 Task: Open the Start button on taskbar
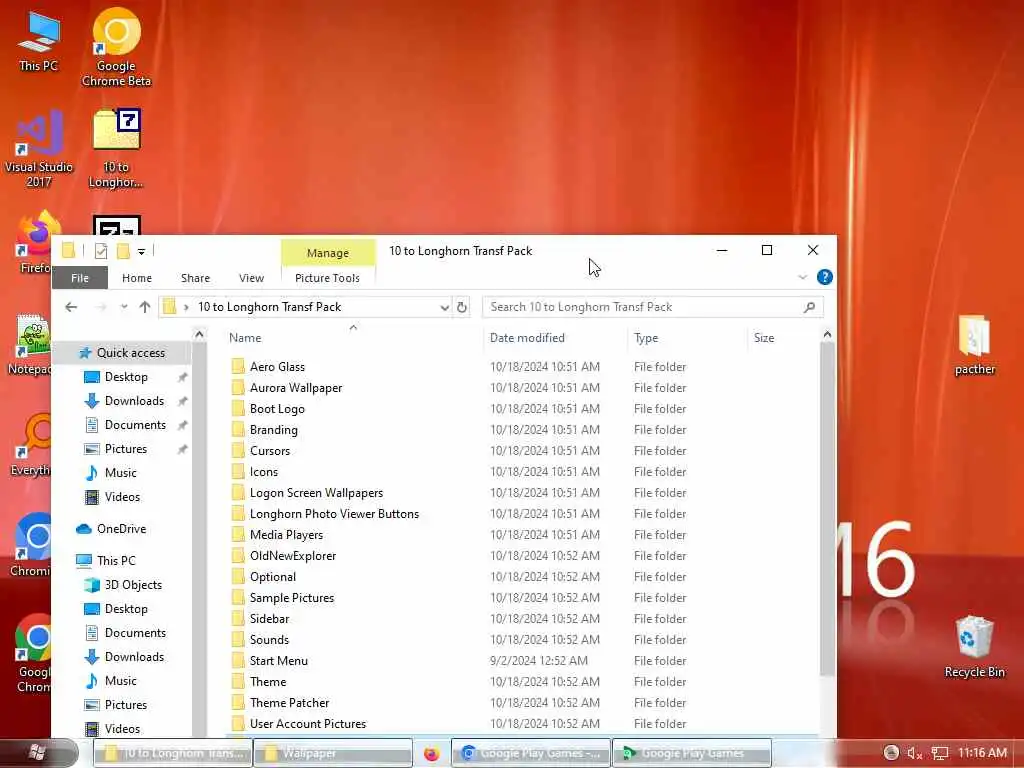pos(37,753)
